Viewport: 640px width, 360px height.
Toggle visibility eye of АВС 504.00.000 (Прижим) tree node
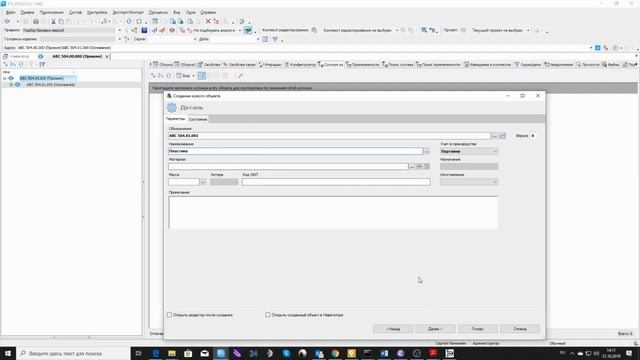(x=11, y=78)
